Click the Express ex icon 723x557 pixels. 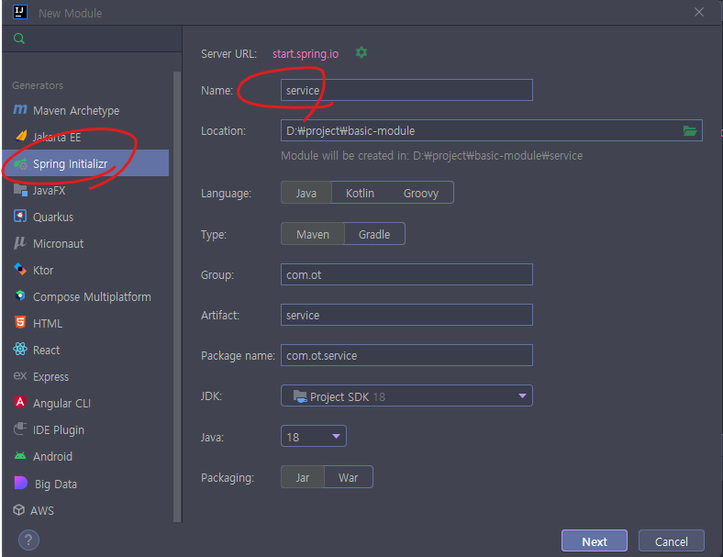coord(20,376)
